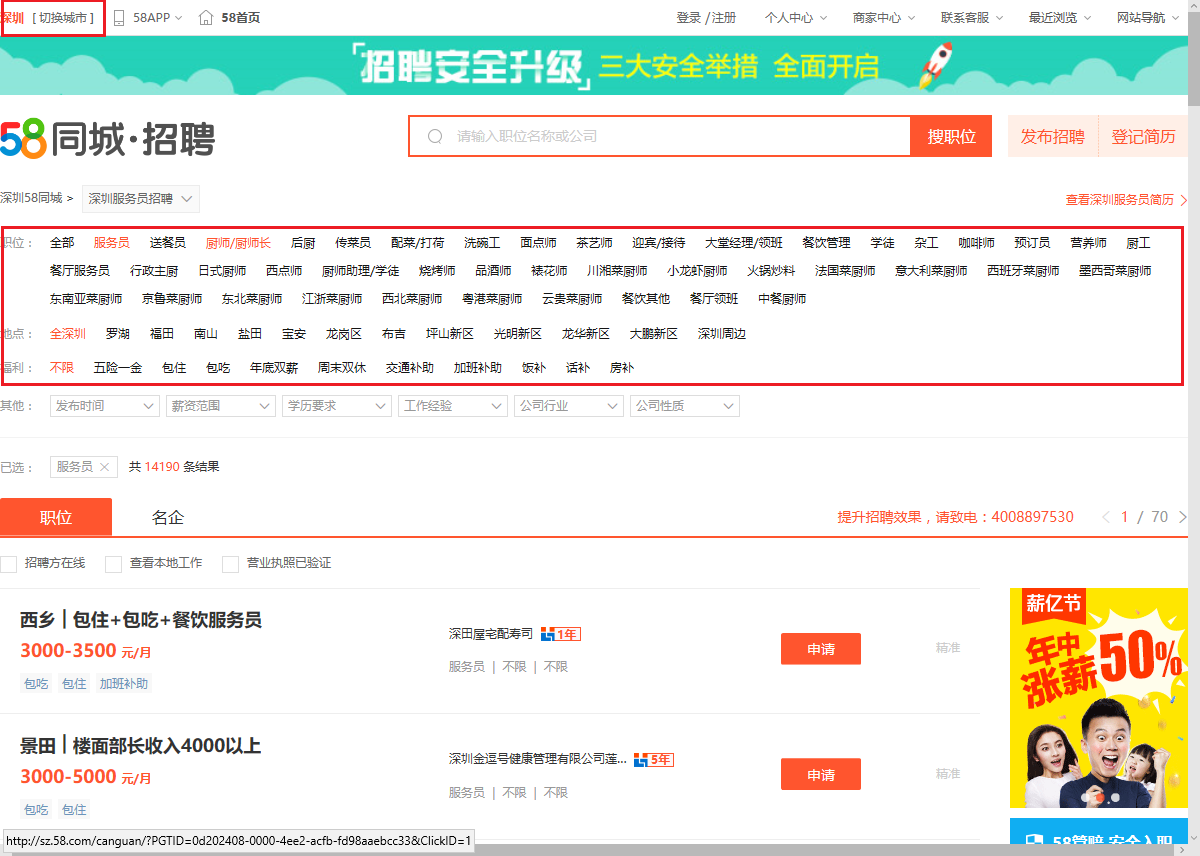Select the 咖啡师 position filter

click(976, 243)
